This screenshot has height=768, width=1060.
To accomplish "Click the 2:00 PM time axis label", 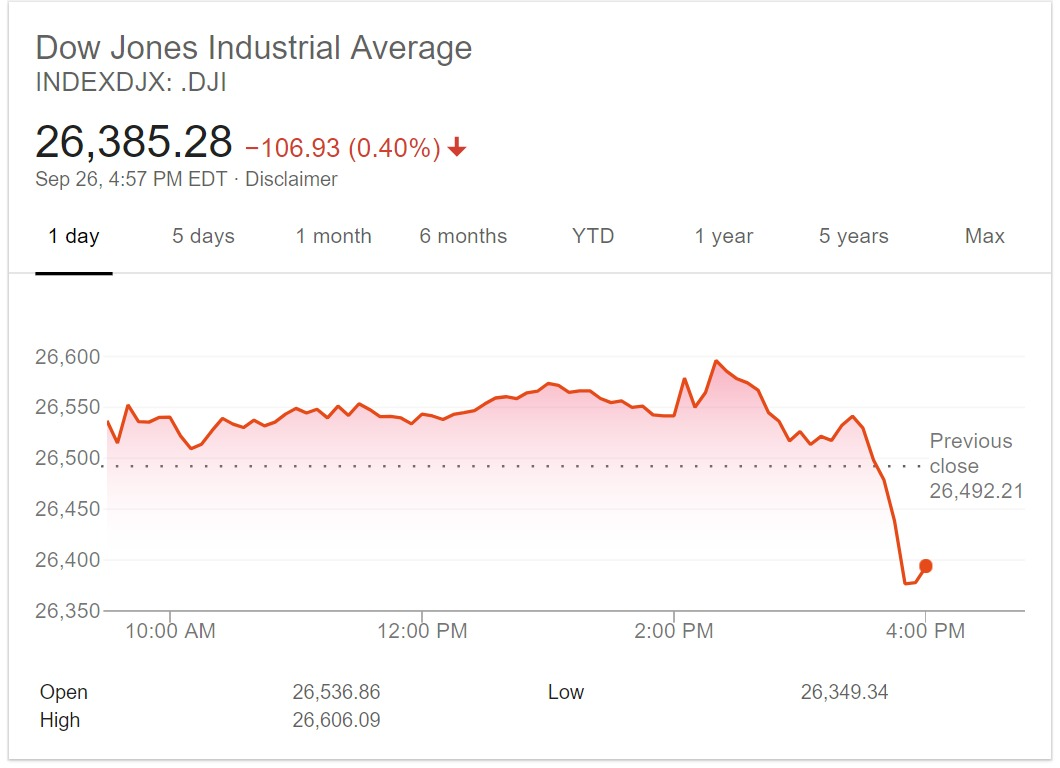I will coord(675,631).
